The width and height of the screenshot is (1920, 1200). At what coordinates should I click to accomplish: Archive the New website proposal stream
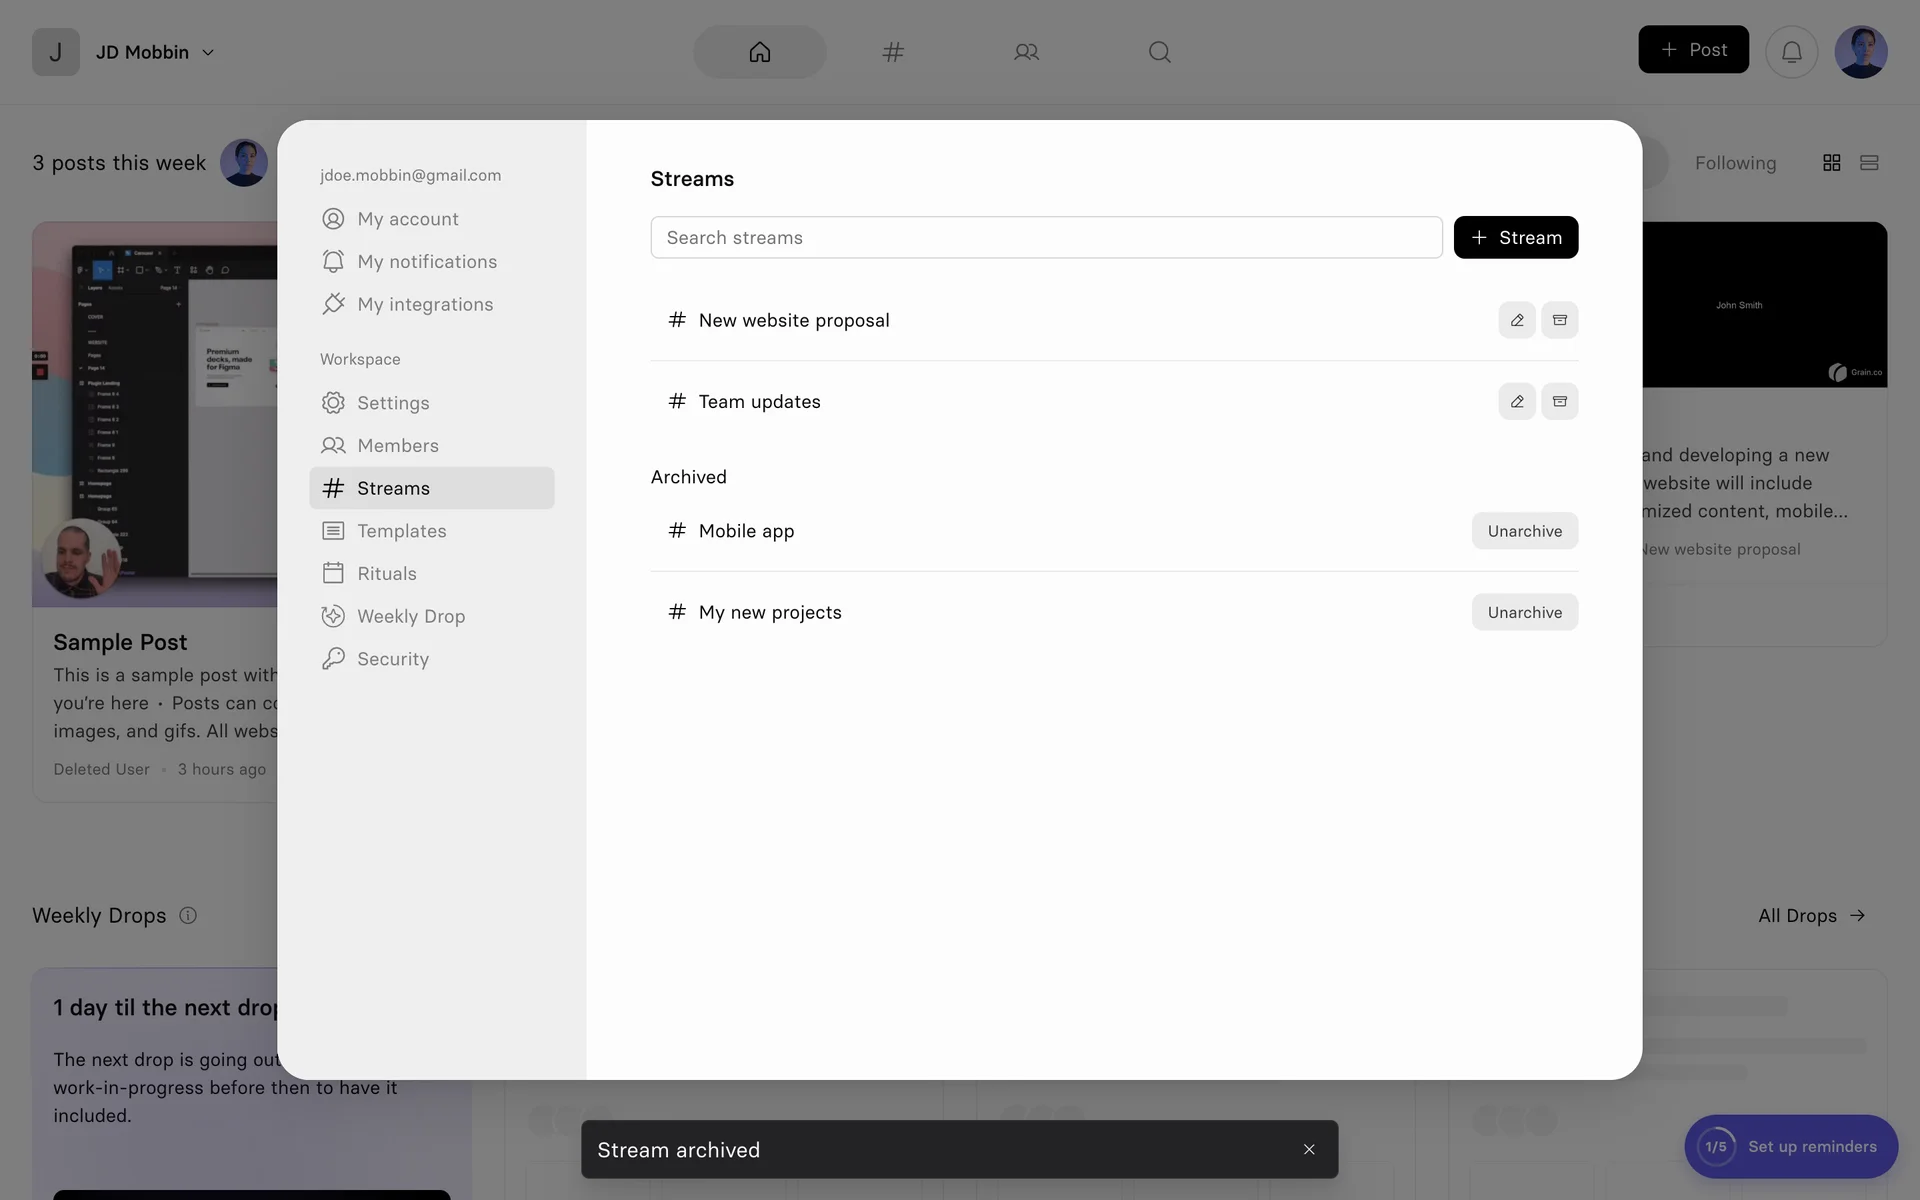tap(1559, 320)
